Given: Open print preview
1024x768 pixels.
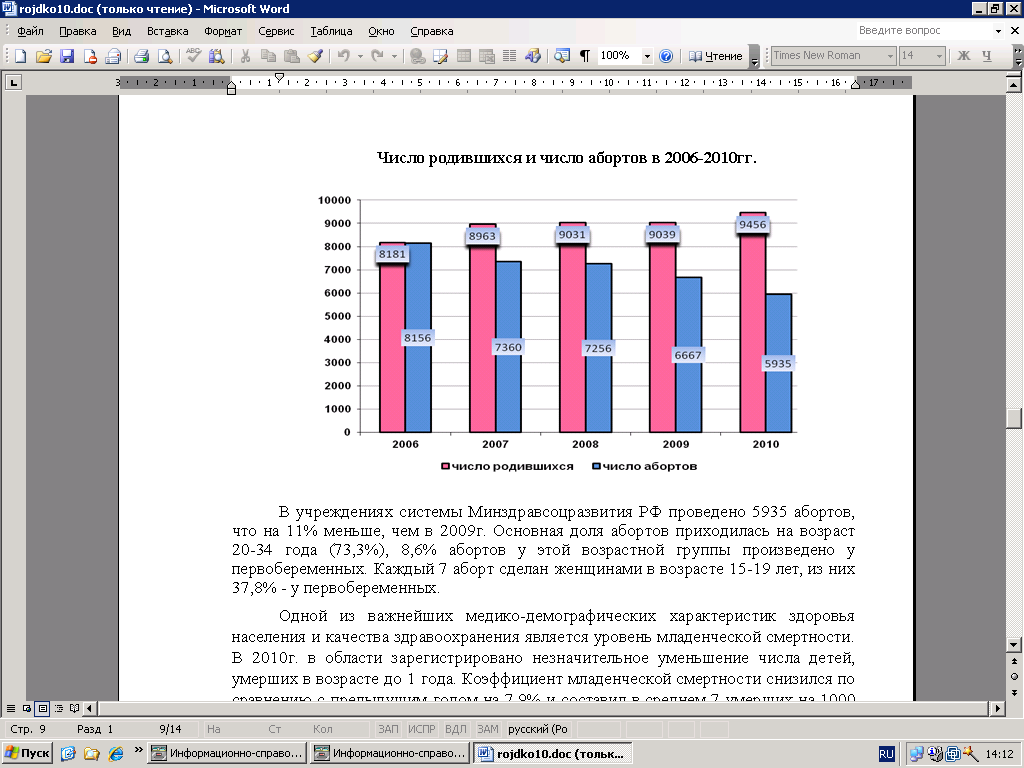Looking at the screenshot, I should (165, 56).
